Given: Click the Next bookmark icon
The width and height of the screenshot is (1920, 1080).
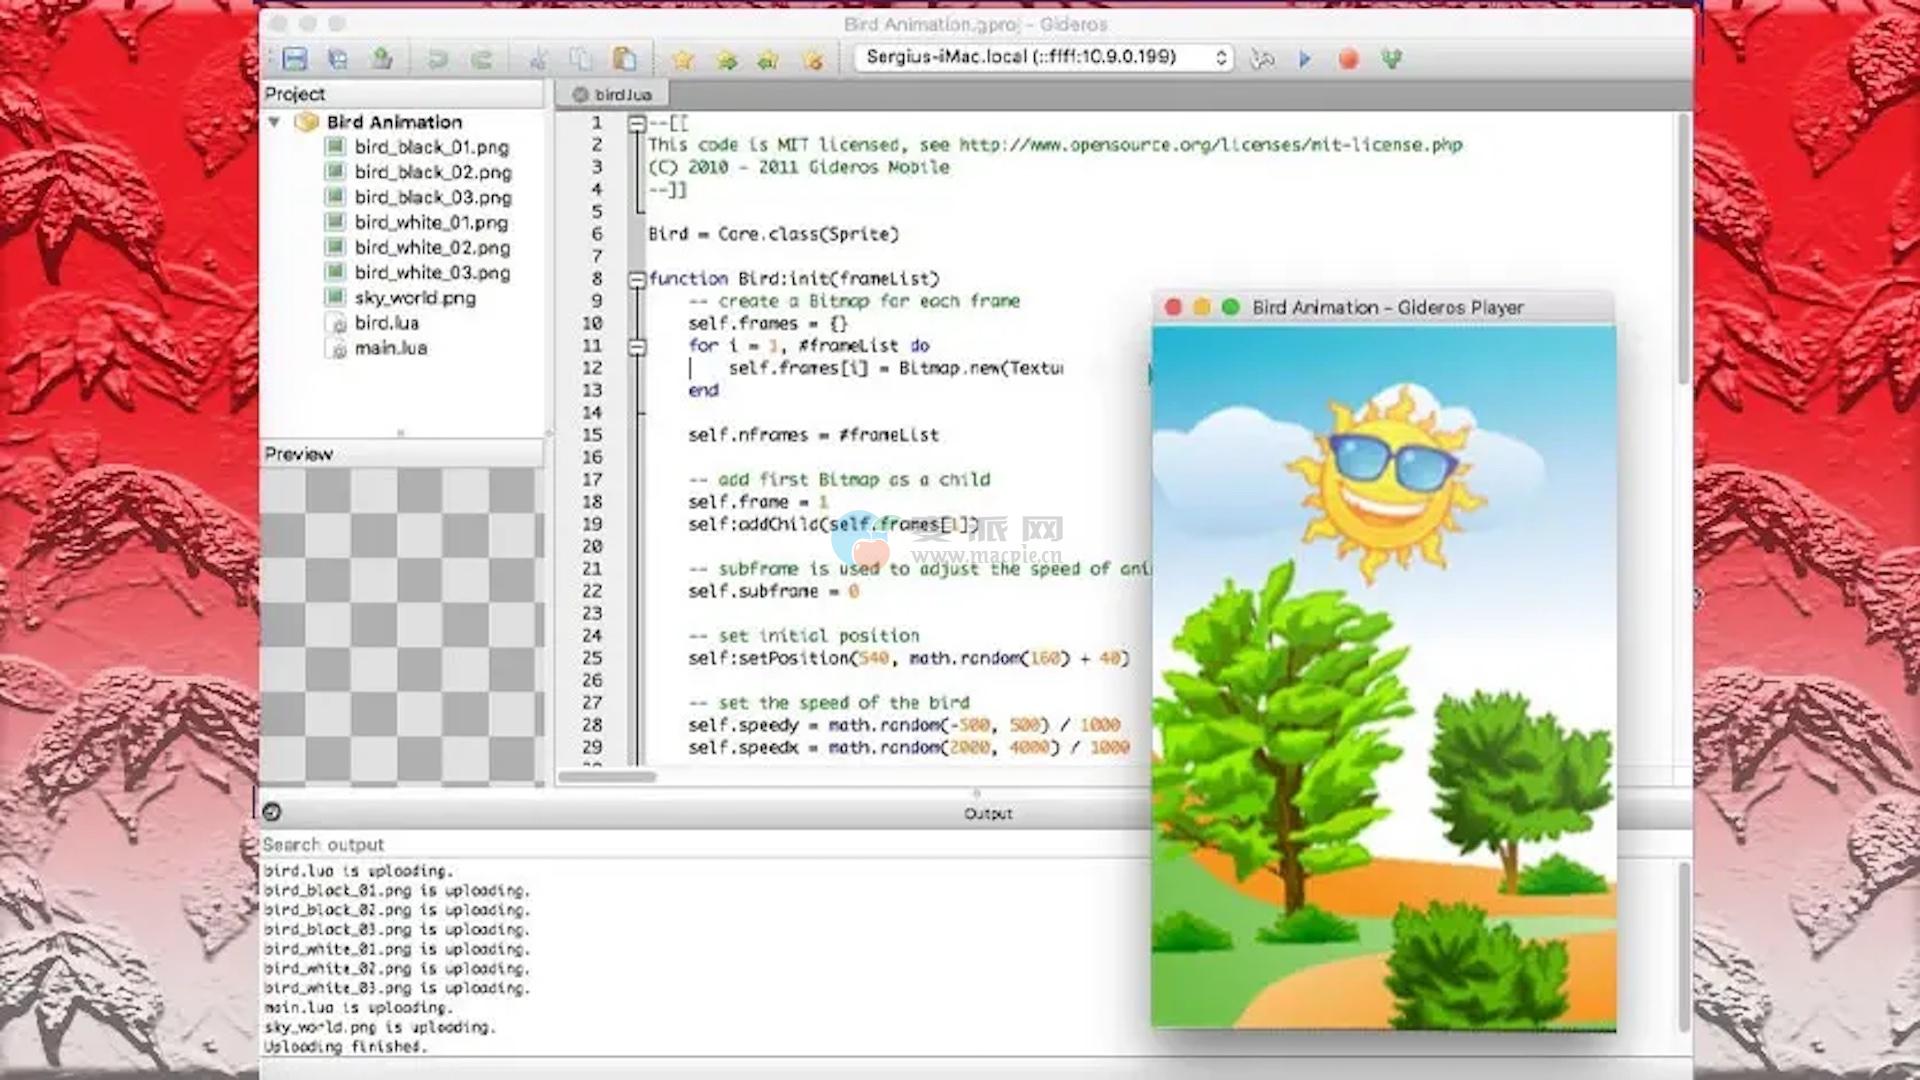Looking at the screenshot, I should pos(727,60).
